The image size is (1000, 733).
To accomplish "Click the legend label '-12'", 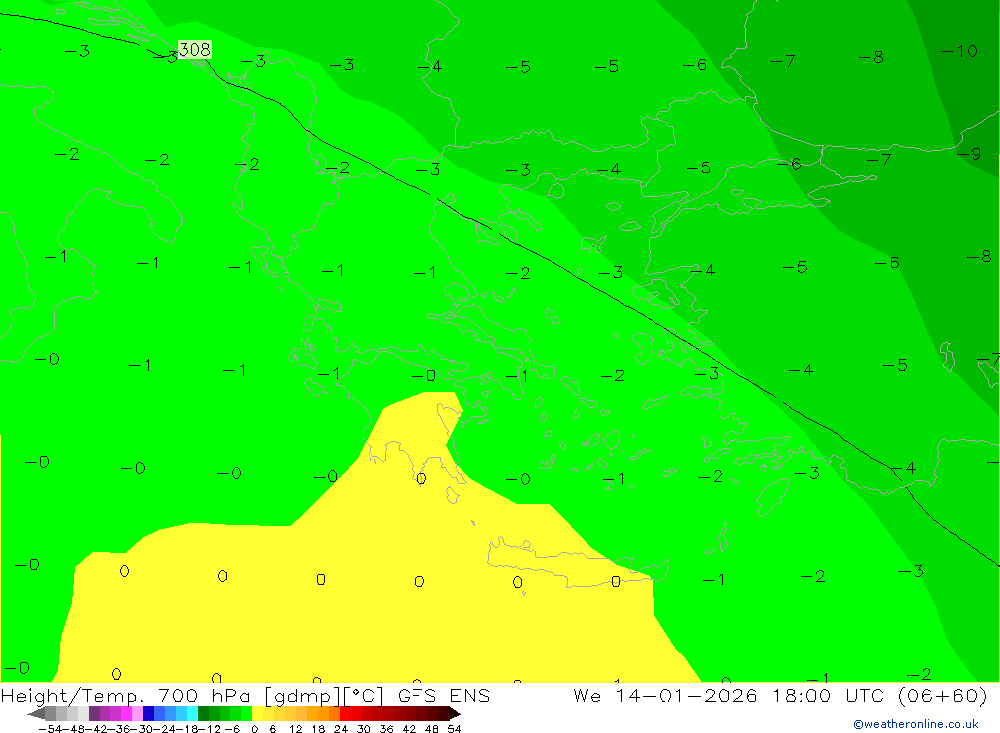I will pyautogui.click(x=210, y=729).
